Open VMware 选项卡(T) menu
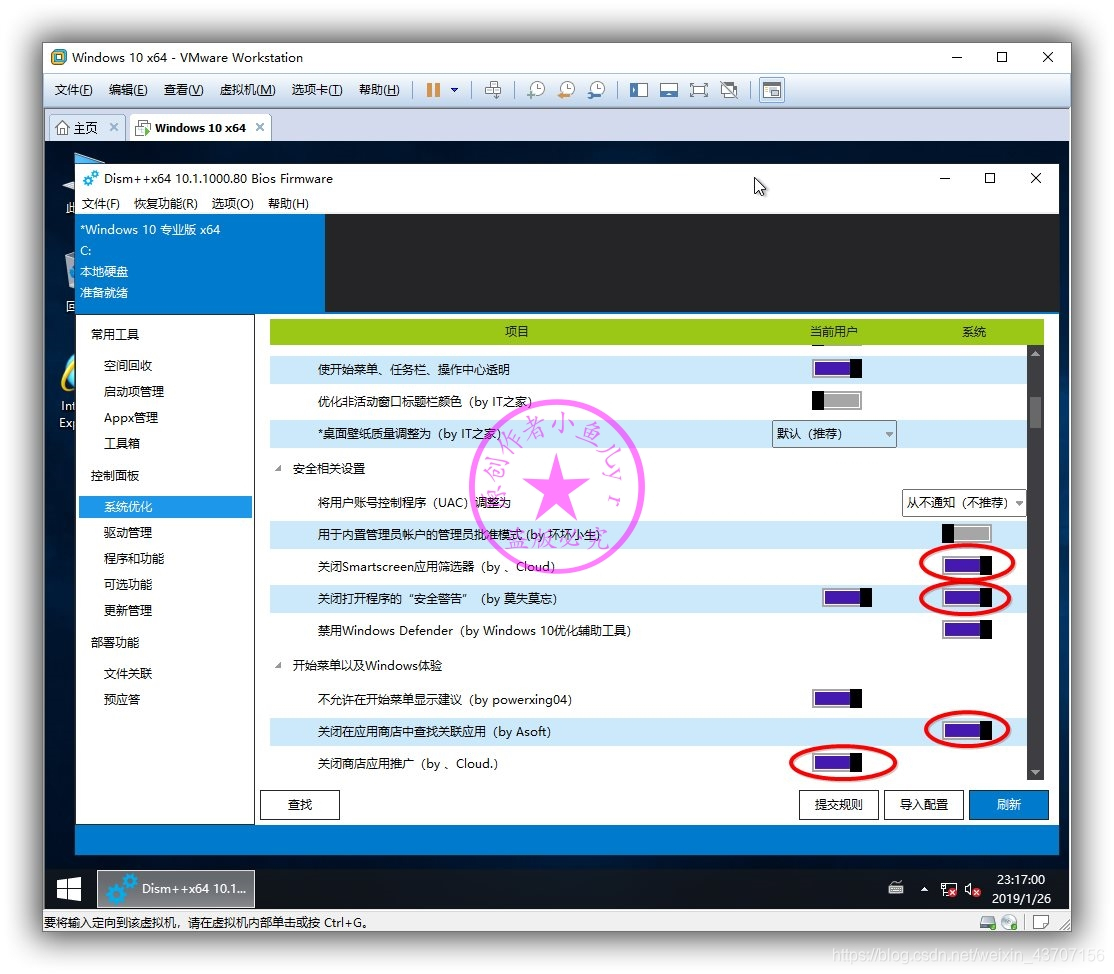Image resolution: width=1114 pixels, height=974 pixels. 317,90
